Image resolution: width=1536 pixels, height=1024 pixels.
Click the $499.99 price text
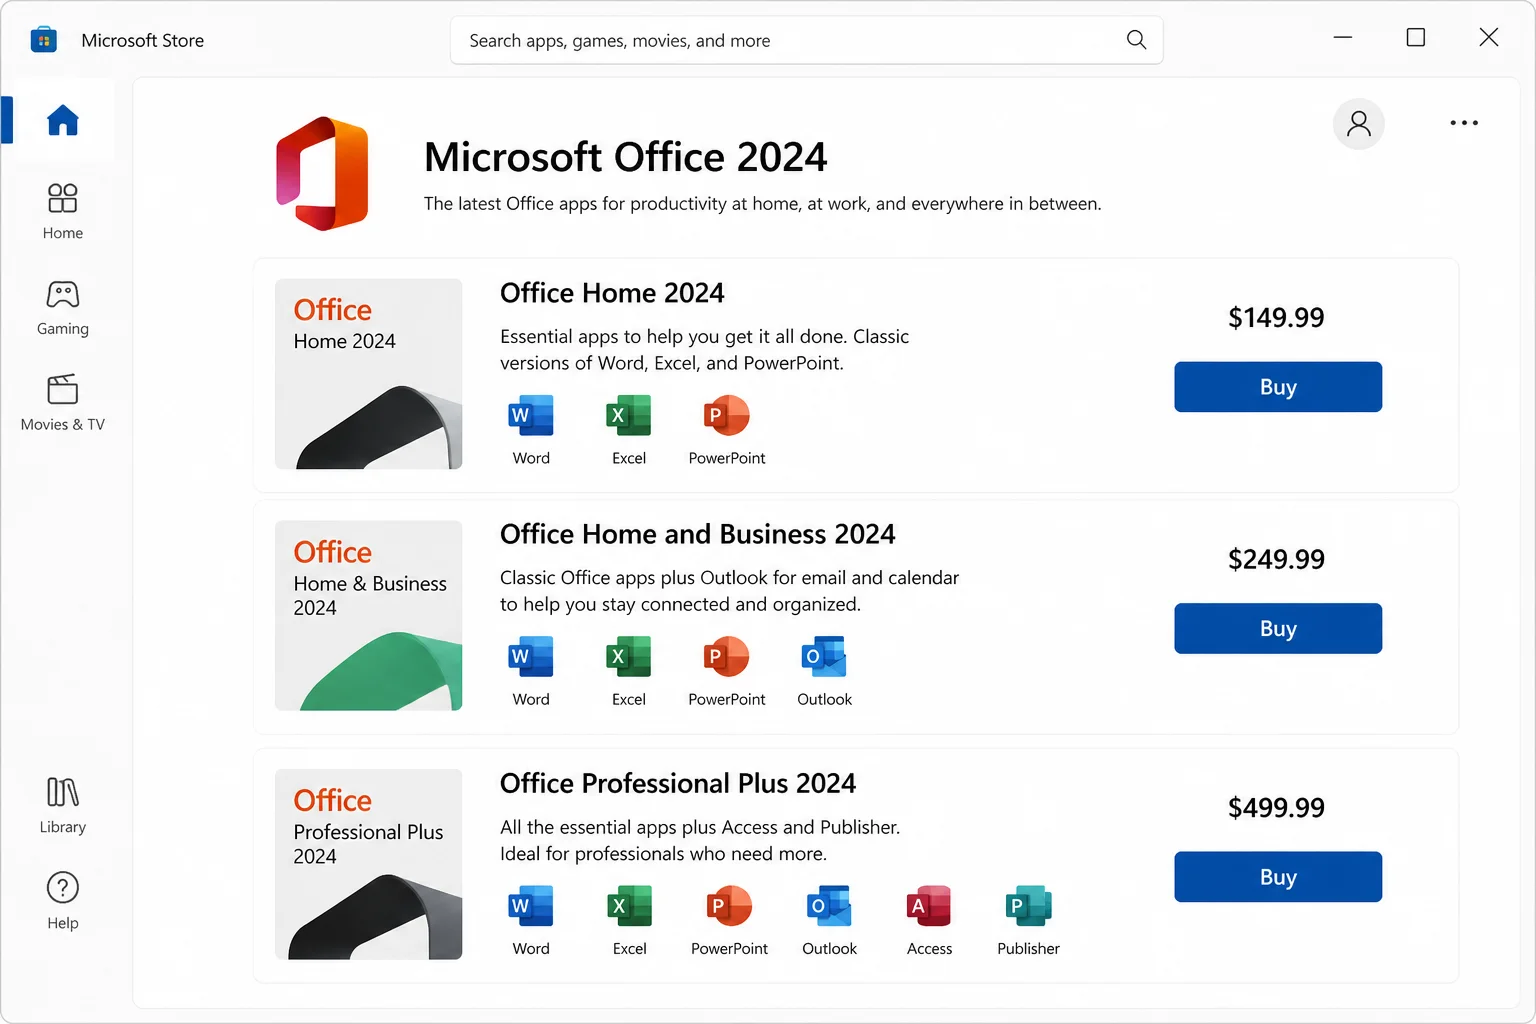[x=1276, y=808]
